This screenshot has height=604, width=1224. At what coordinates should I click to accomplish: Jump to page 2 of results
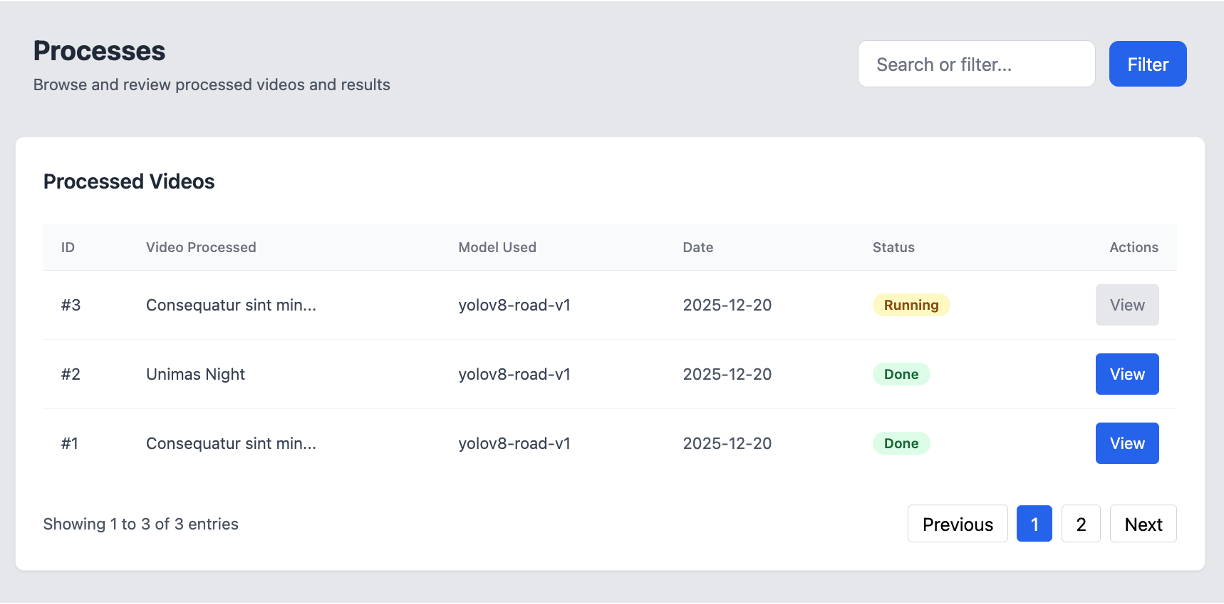[x=1080, y=524]
